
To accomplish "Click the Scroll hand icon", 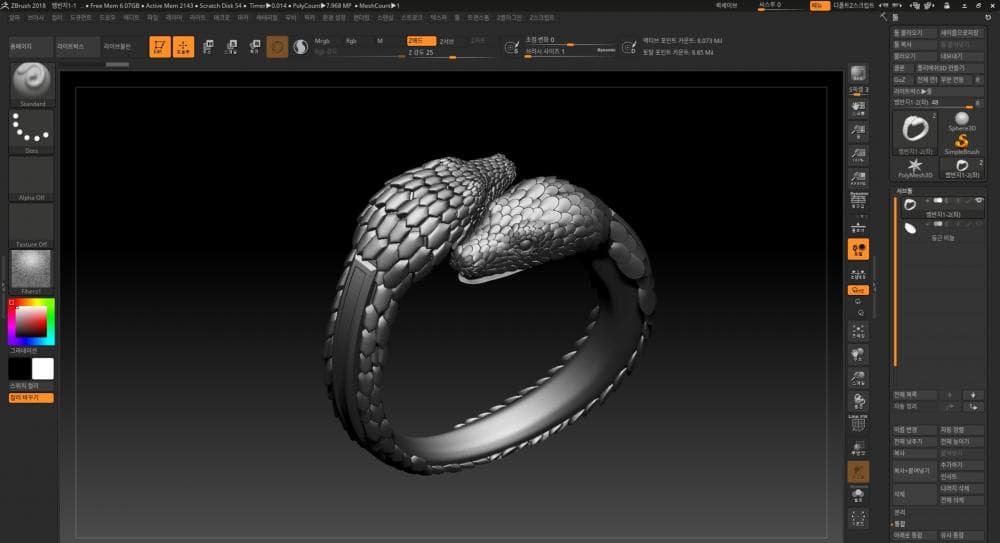I will [858, 108].
